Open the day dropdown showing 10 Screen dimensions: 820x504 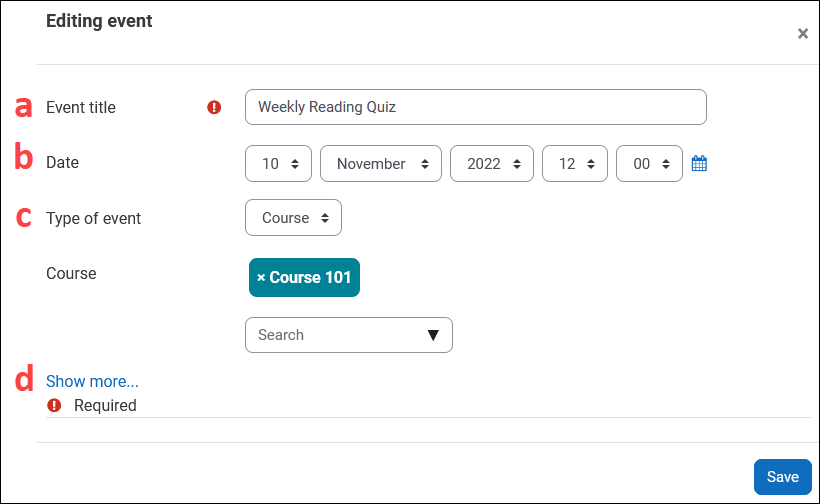pos(278,164)
